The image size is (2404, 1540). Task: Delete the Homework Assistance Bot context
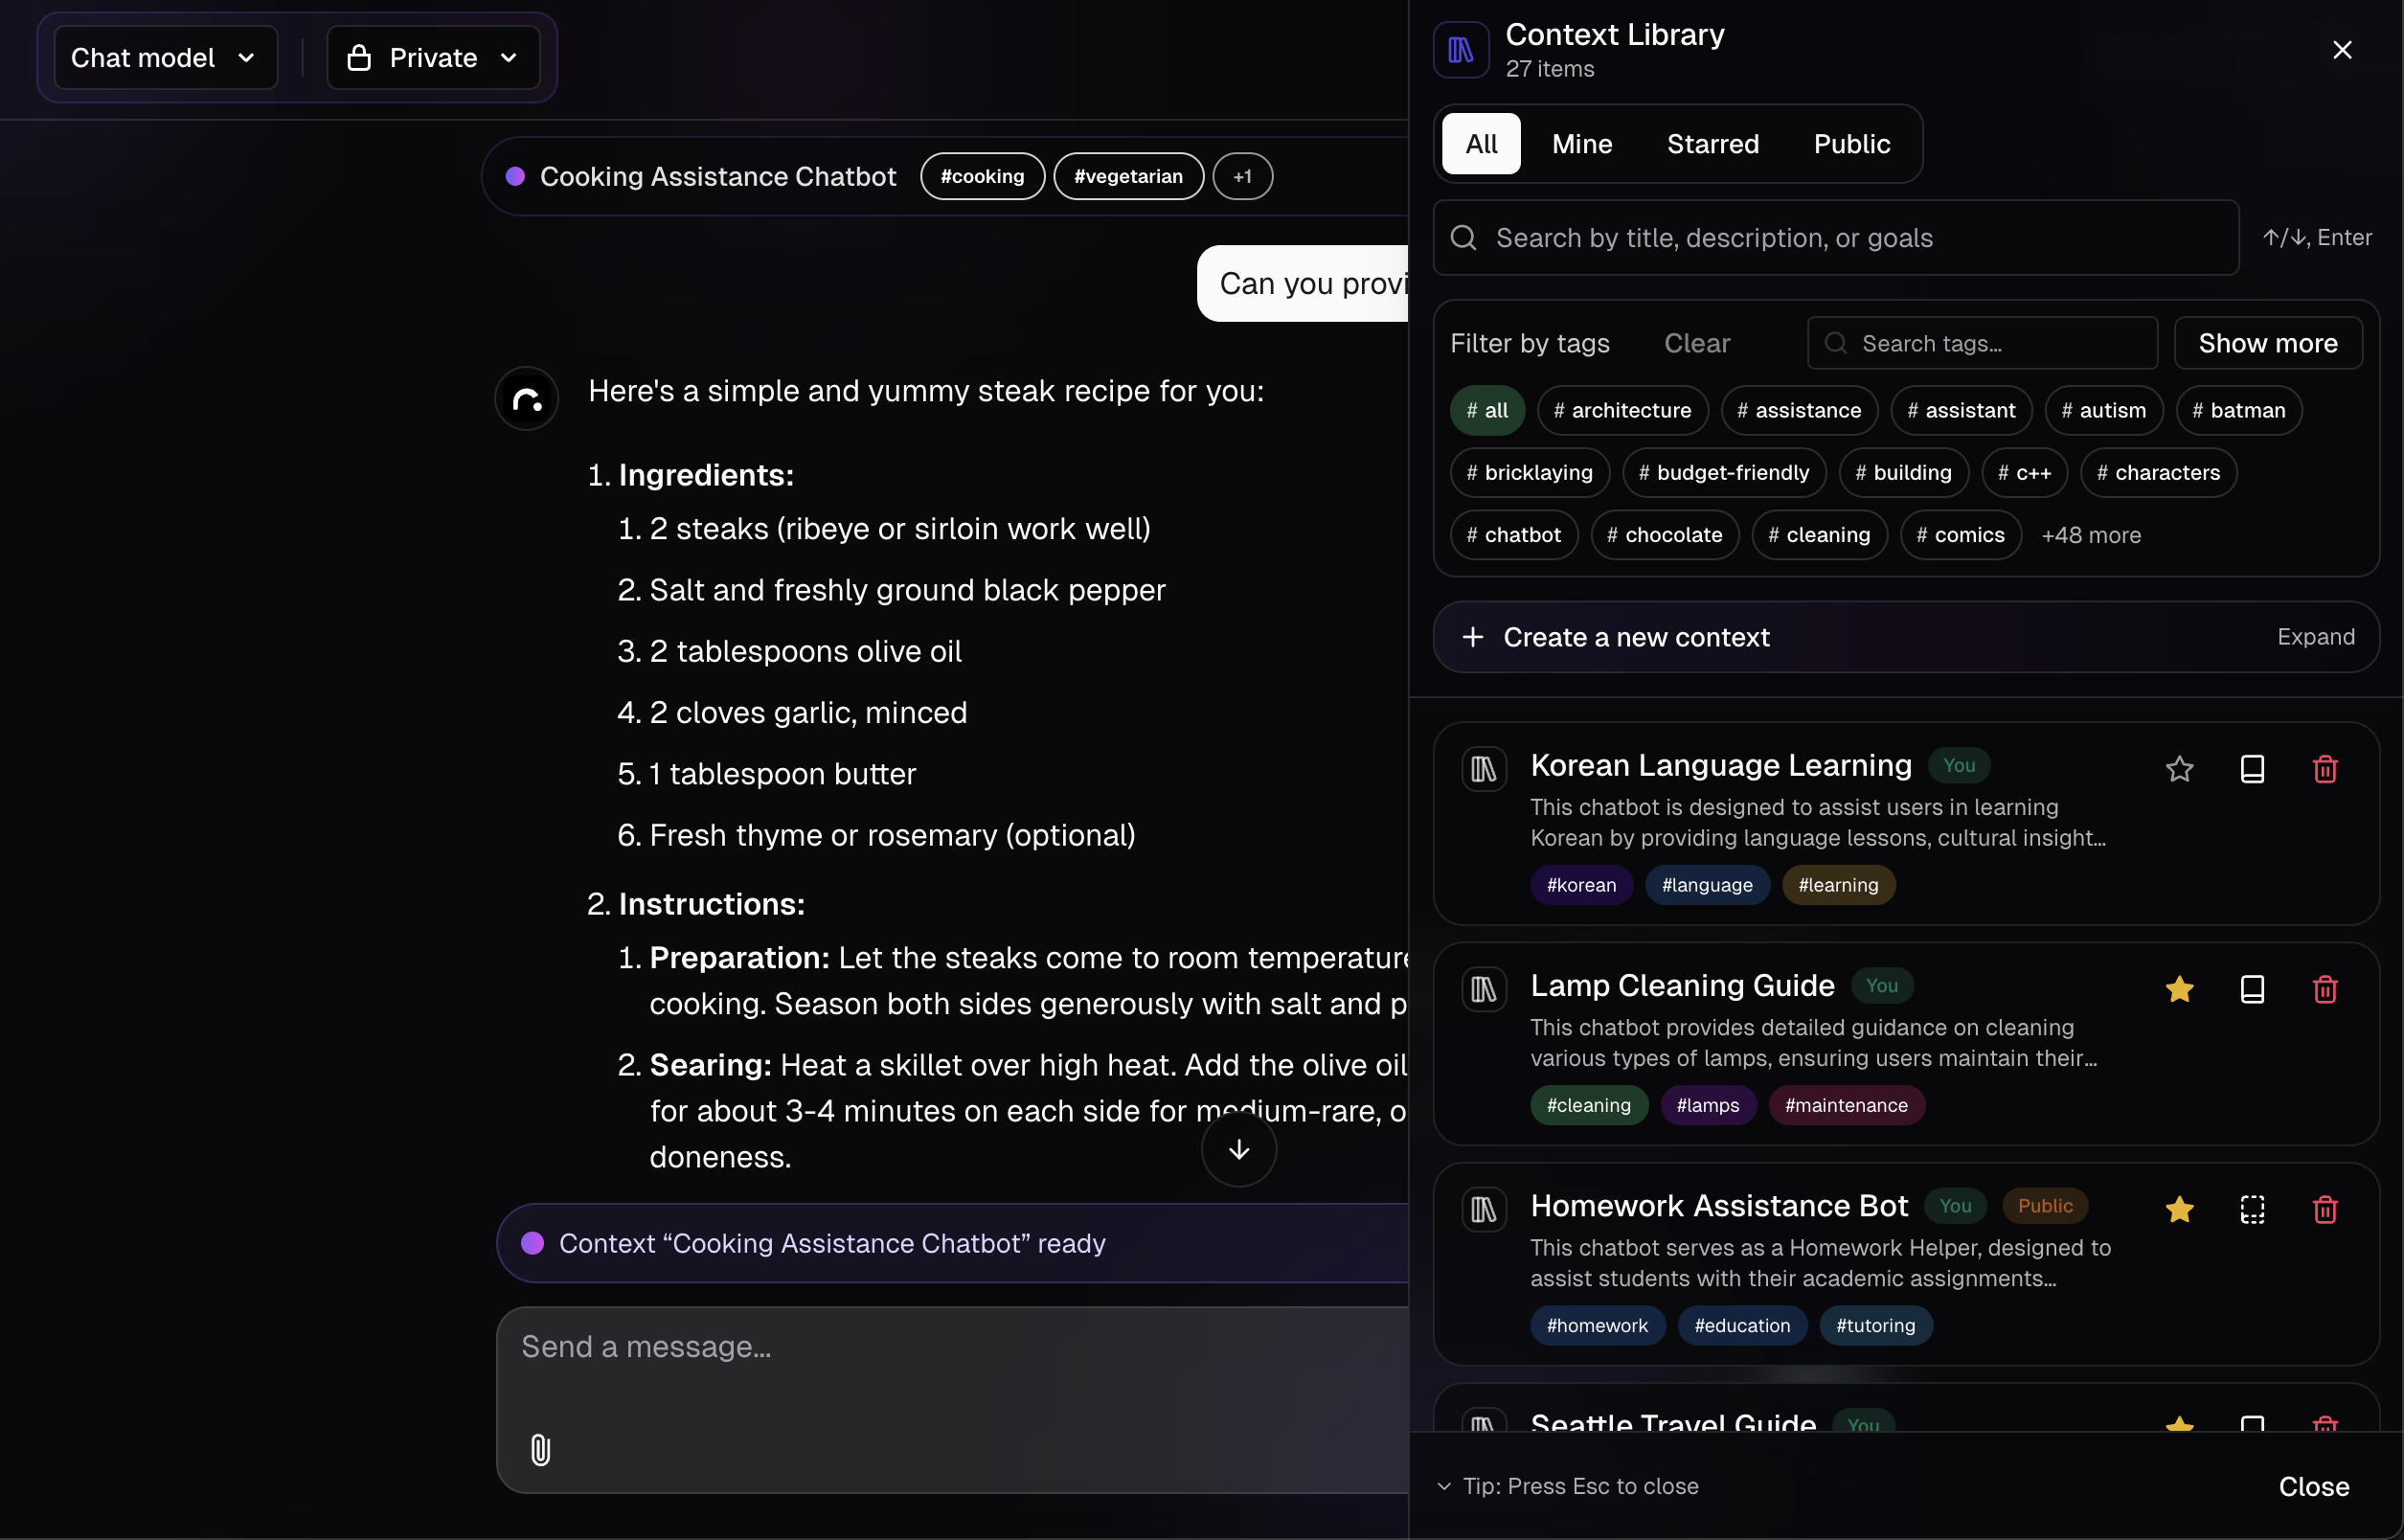coord(2325,1209)
